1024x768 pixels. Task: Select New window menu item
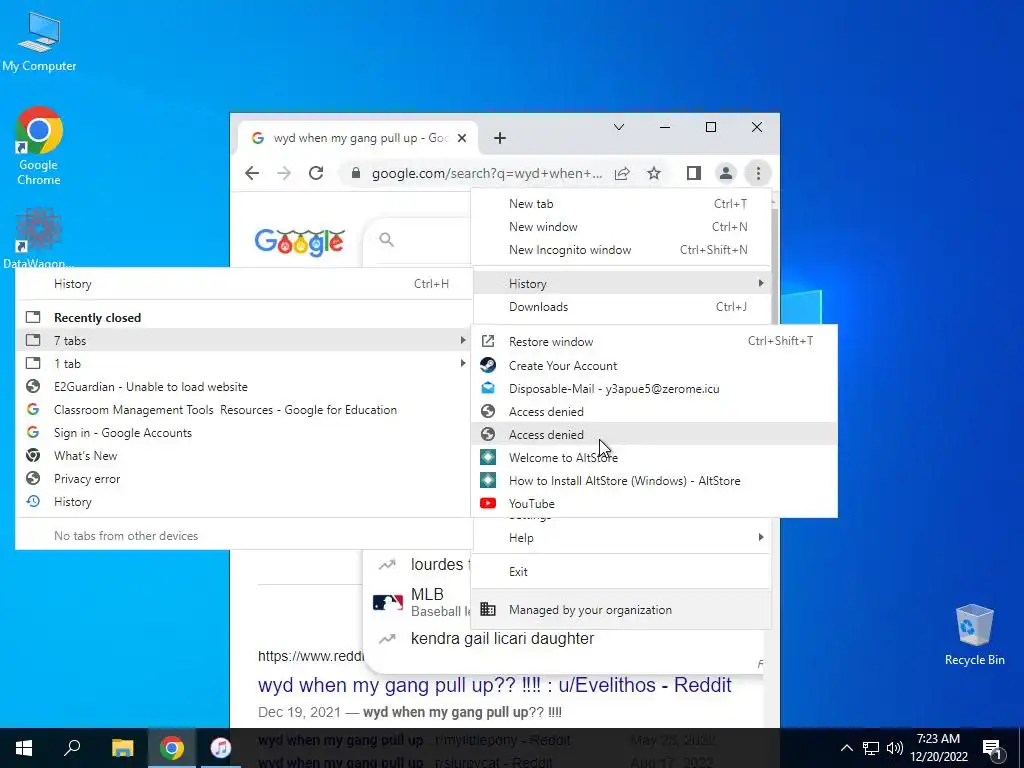pyautogui.click(x=621, y=227)
